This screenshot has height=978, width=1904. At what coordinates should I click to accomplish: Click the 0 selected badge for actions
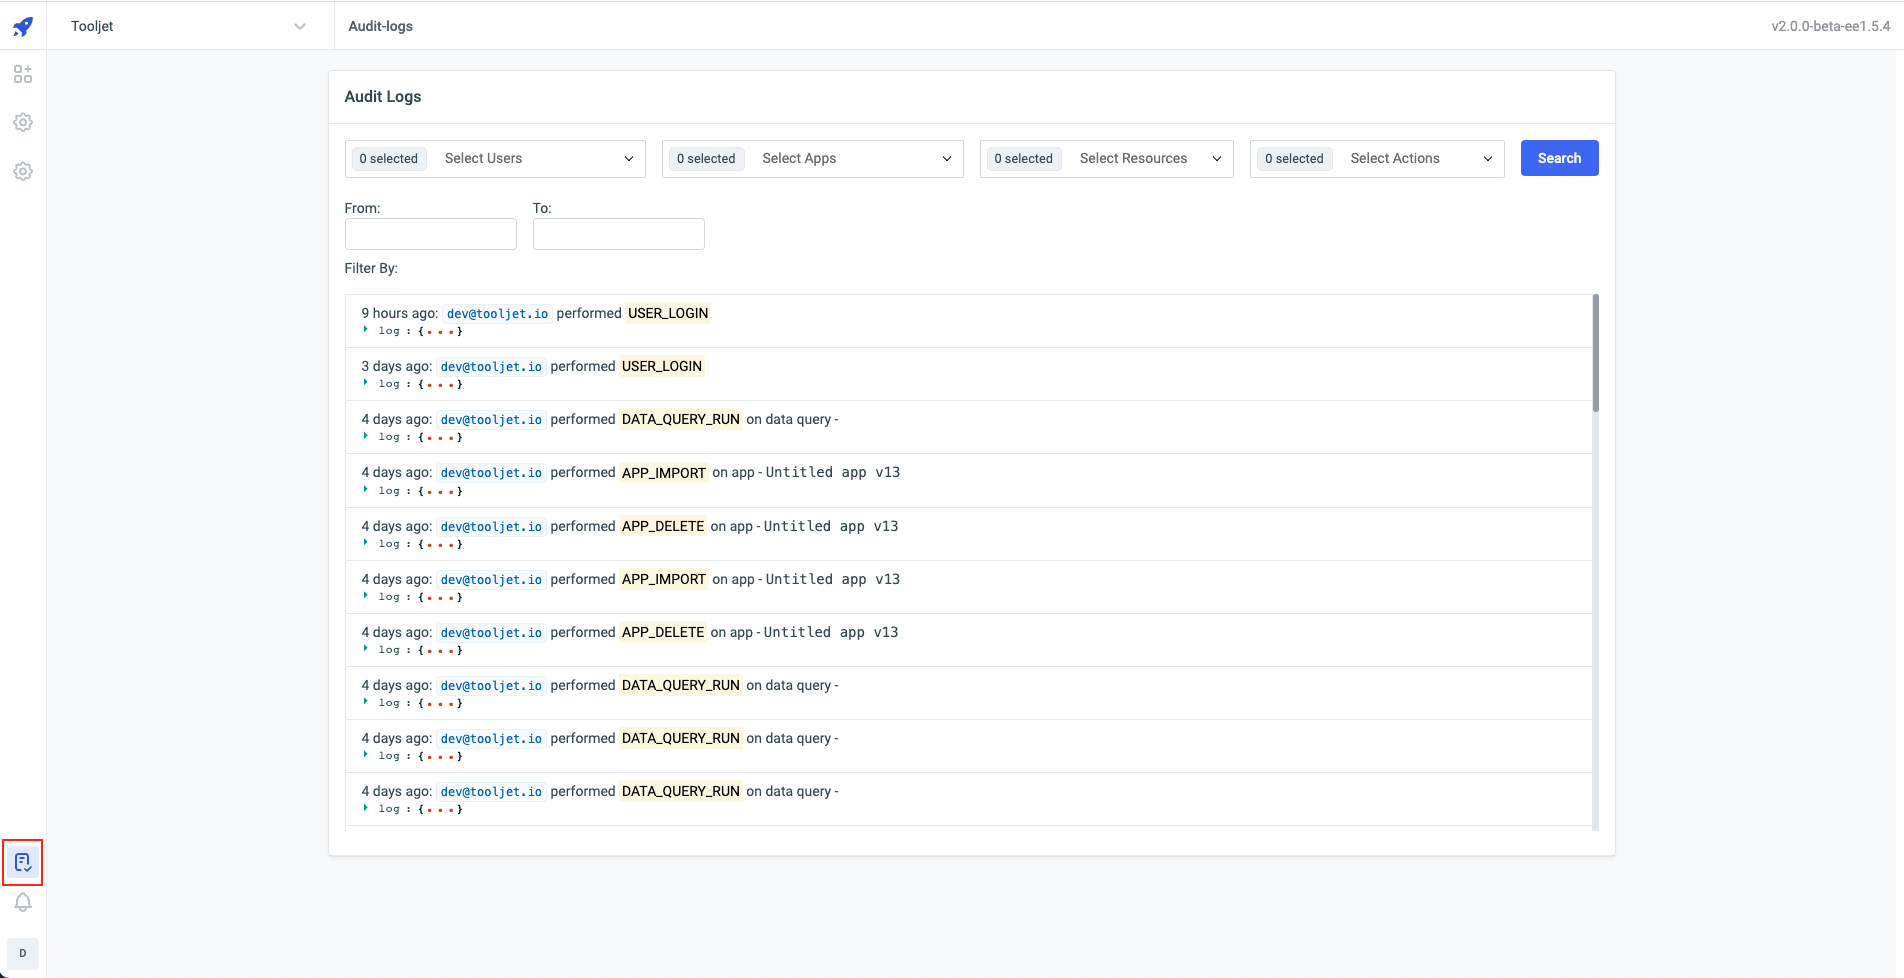(x=1294, y=158)
